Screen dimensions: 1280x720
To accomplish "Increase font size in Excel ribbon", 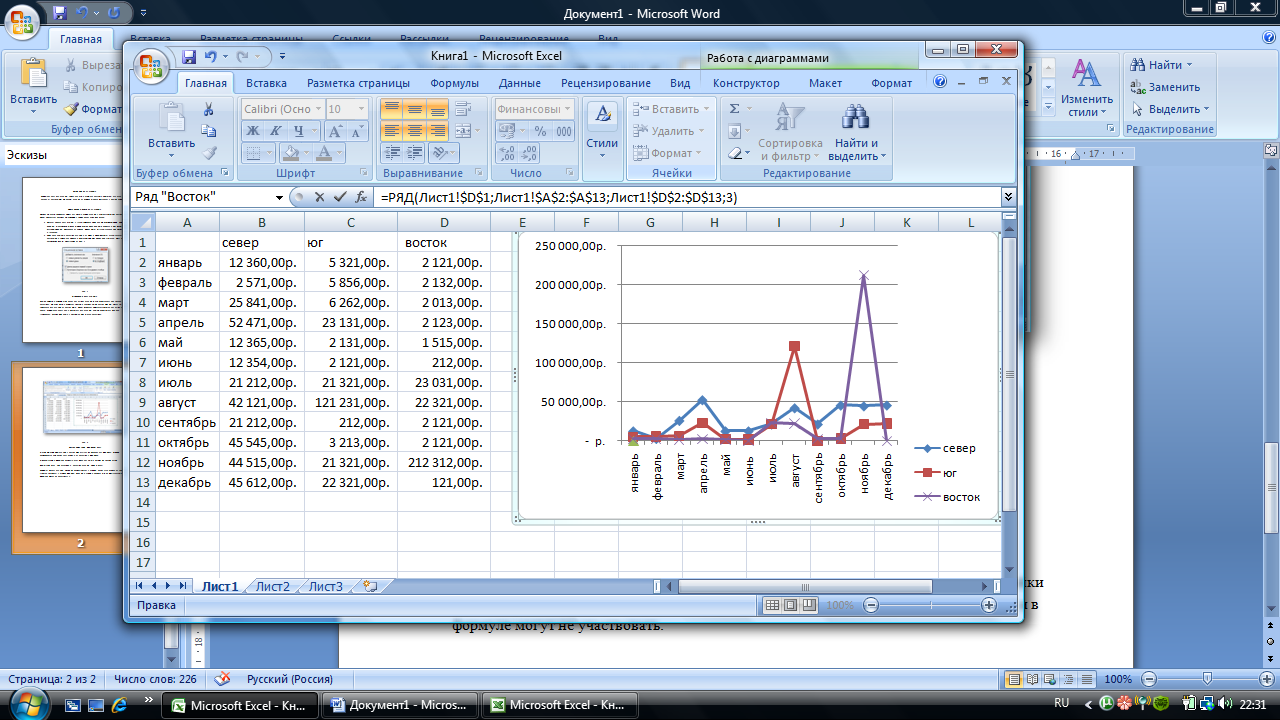I will 335,131.
